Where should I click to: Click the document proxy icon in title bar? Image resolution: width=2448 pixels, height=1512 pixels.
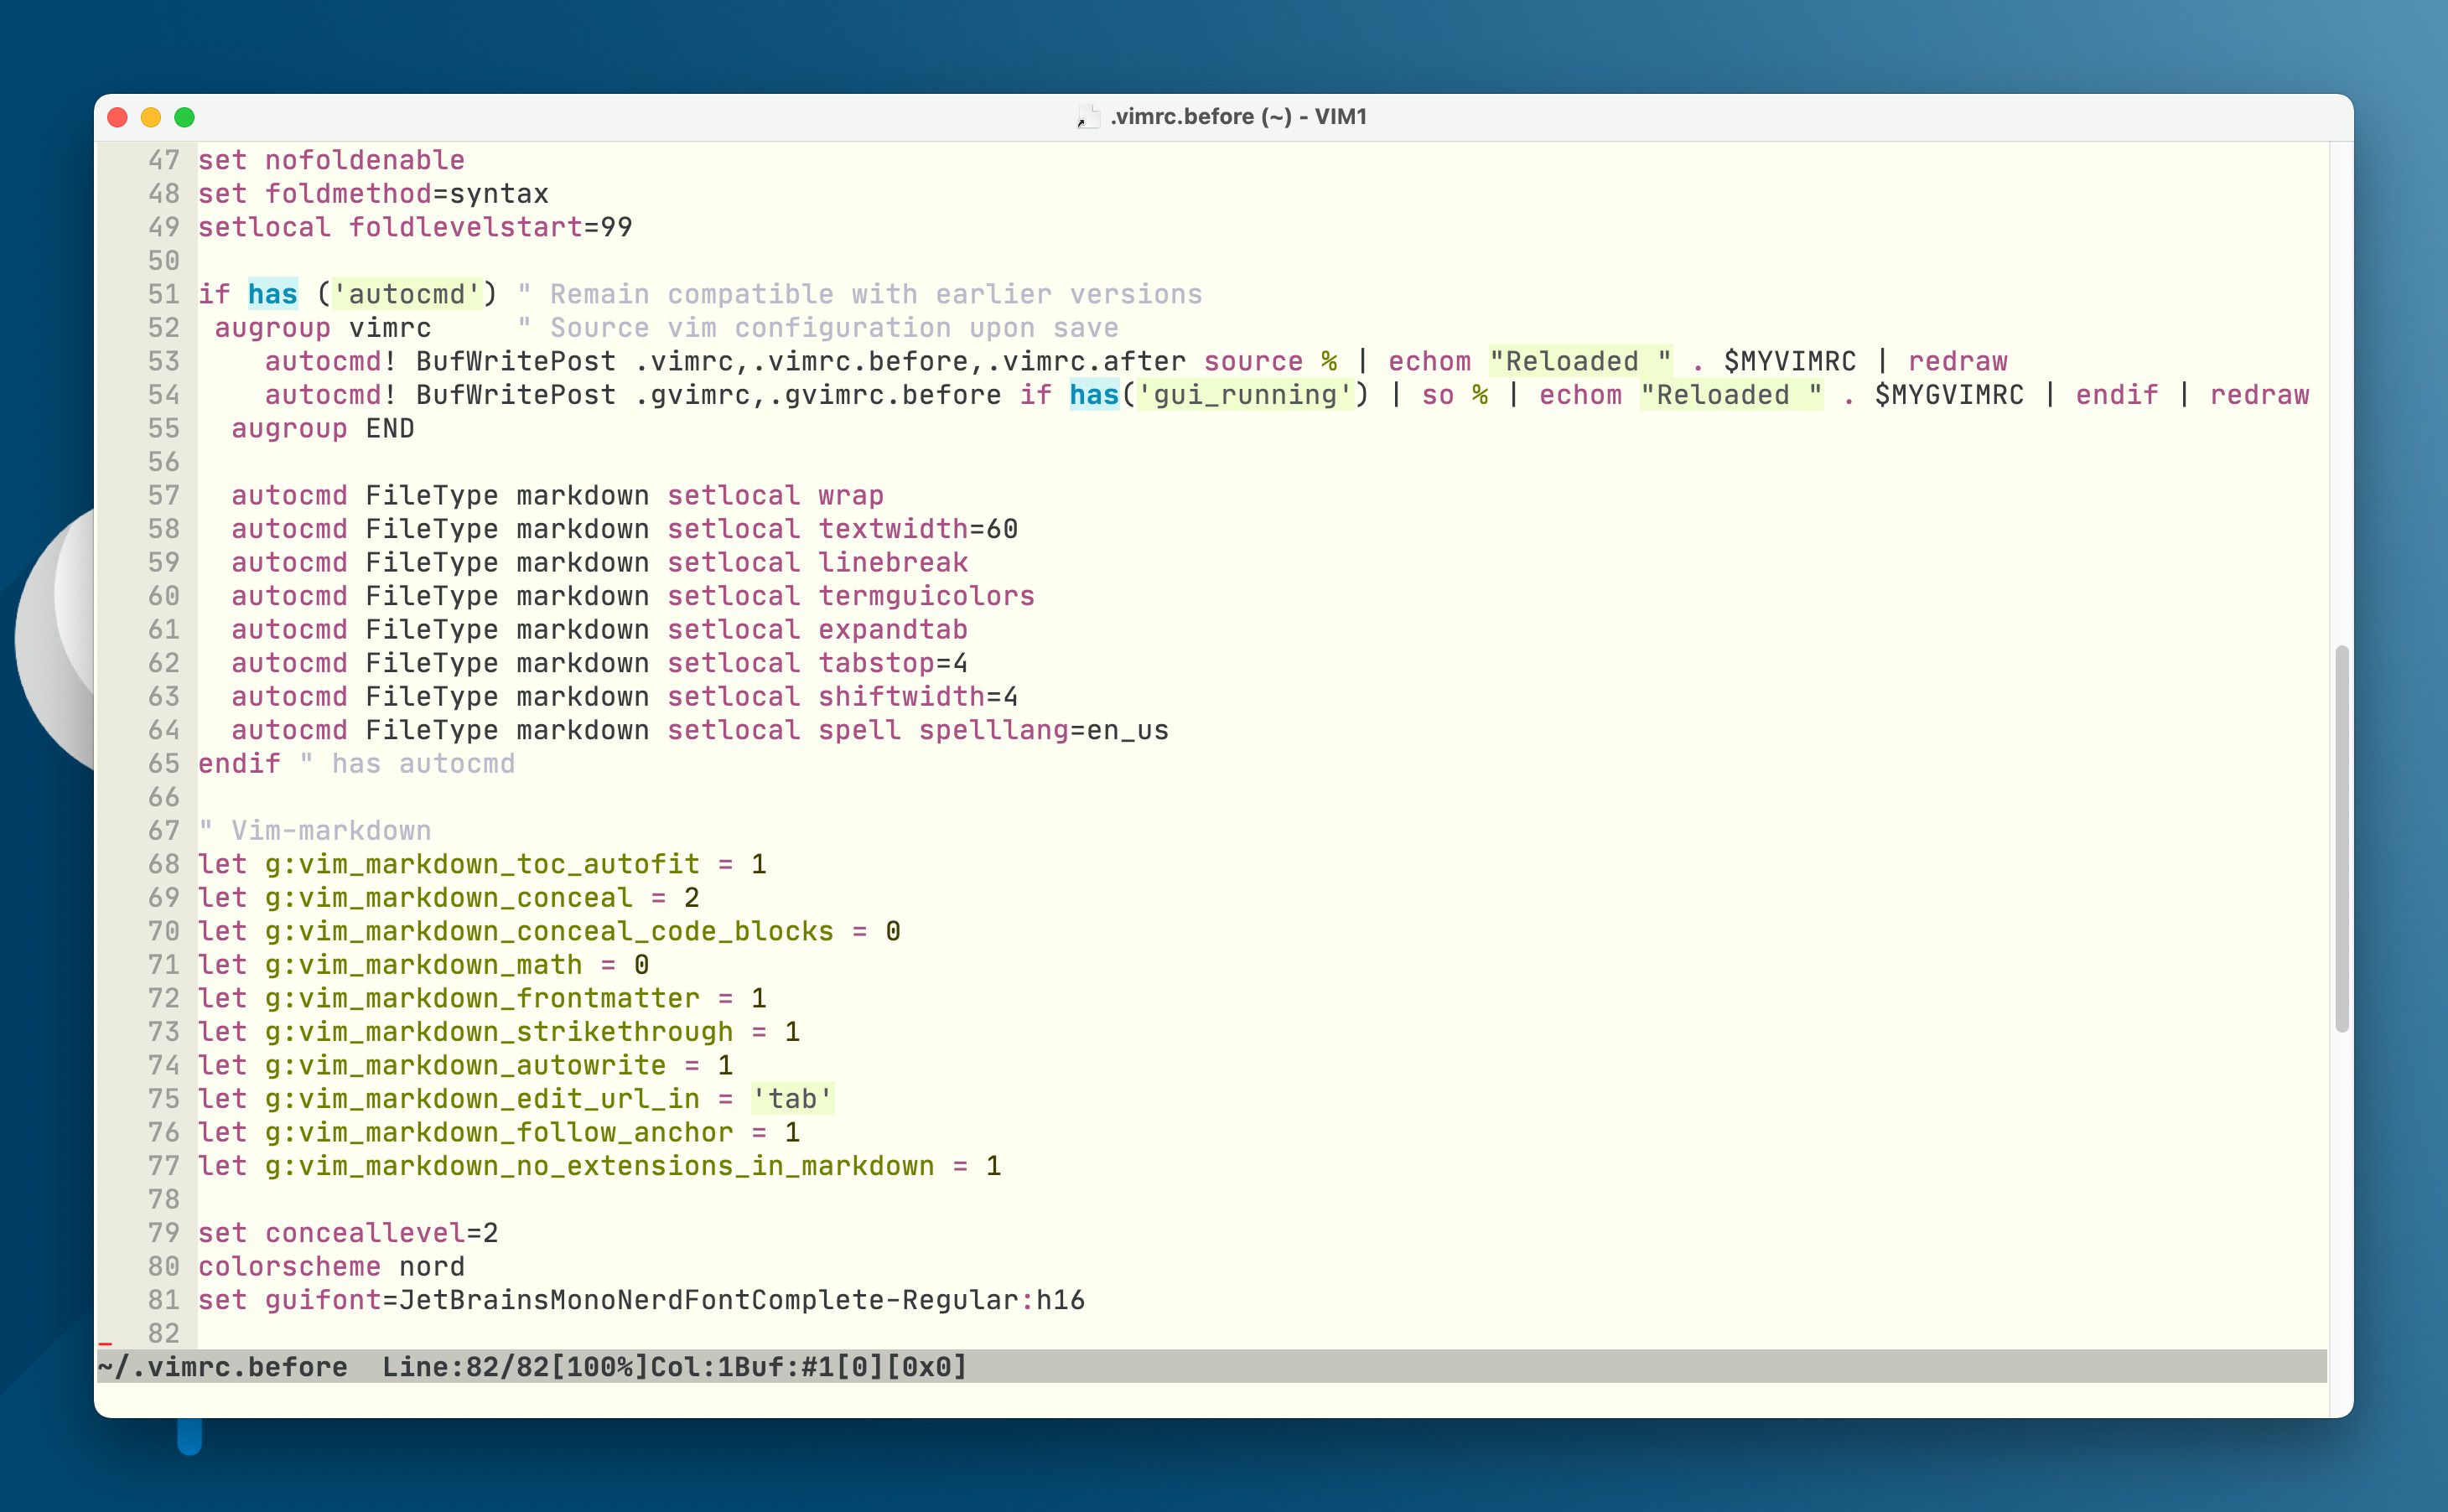pyautogui.click(x=1087, y=117)
